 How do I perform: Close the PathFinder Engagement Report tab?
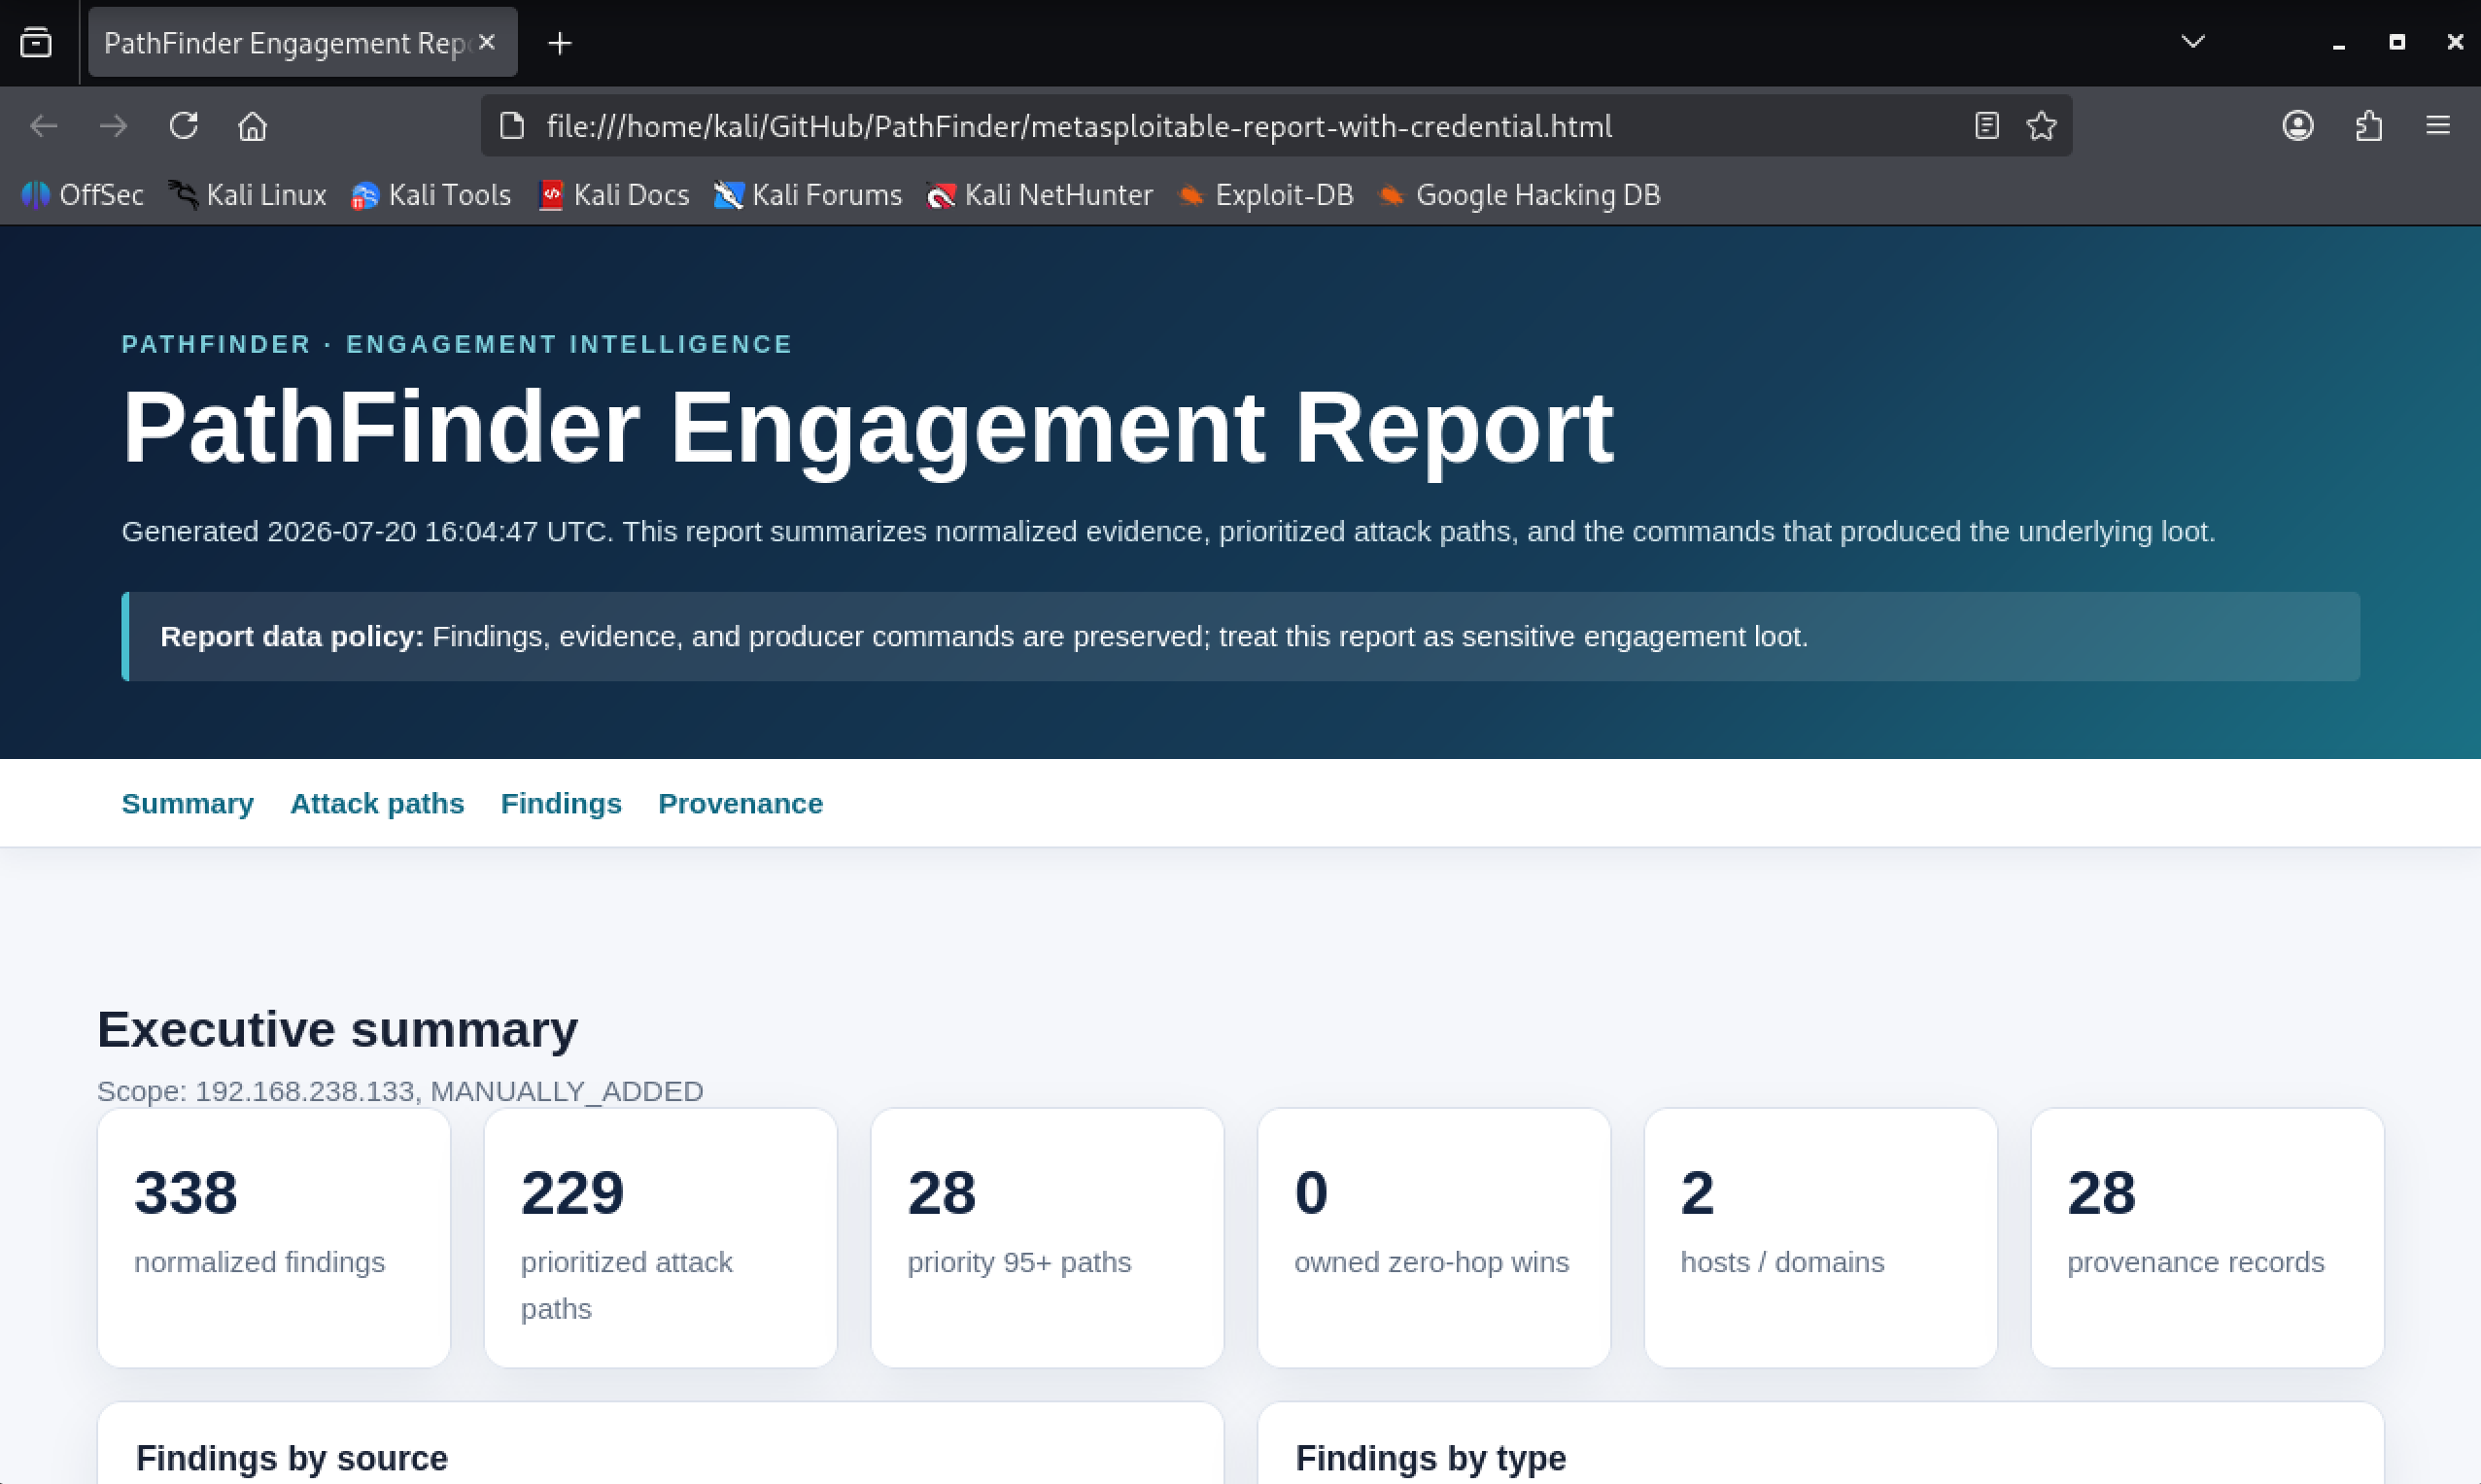point(487,42)
